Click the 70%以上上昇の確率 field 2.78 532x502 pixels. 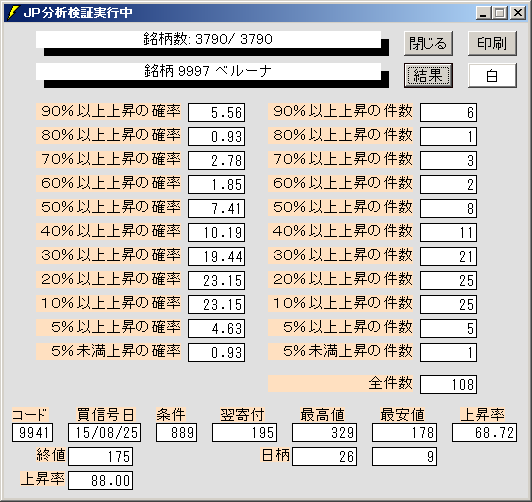216,160
